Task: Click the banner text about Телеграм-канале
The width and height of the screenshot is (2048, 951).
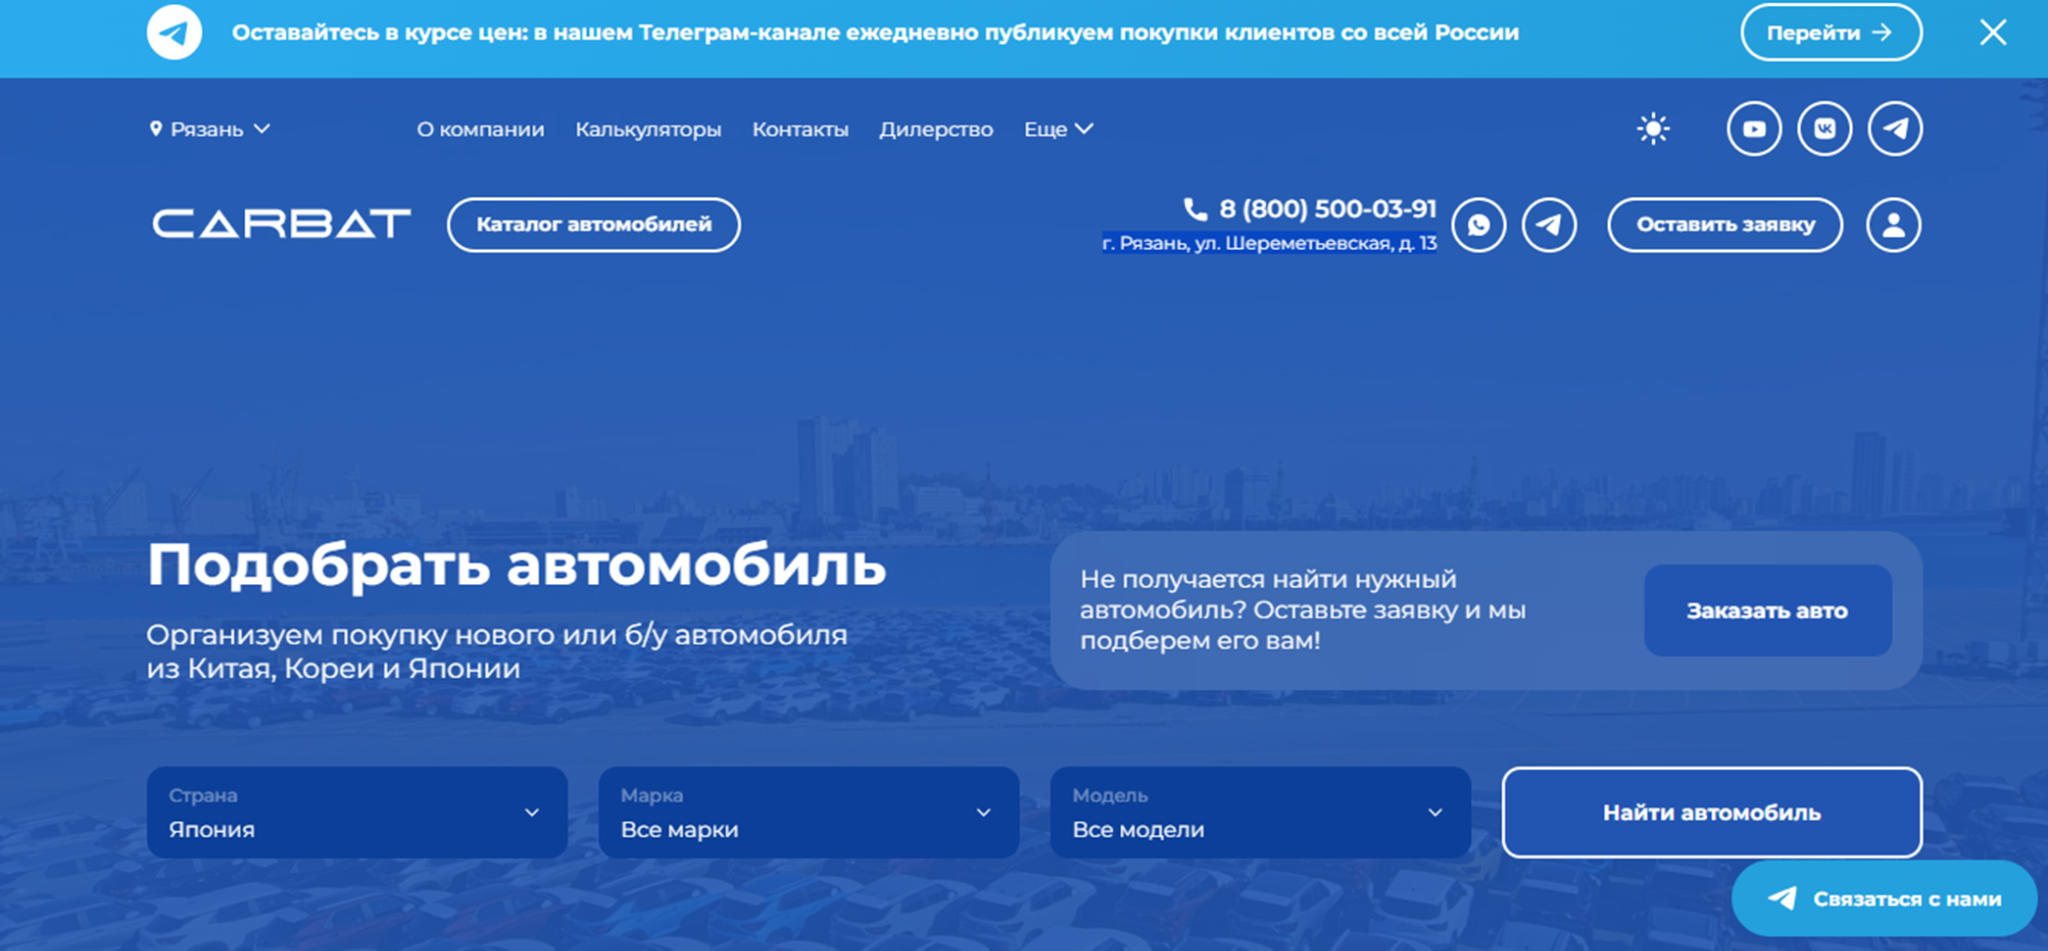Action: tap(875, 32)
